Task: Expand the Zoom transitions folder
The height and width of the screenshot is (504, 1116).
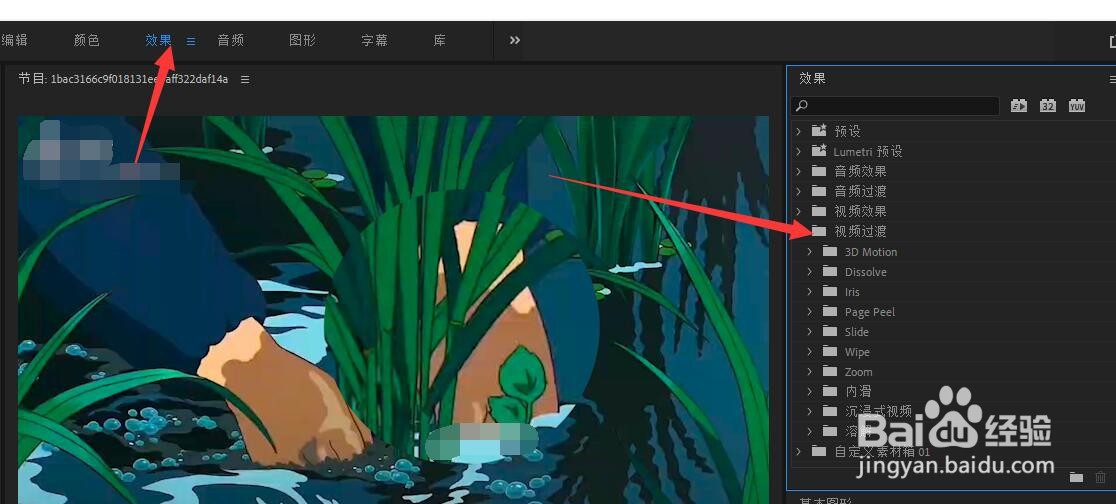Action: [809, 371]
